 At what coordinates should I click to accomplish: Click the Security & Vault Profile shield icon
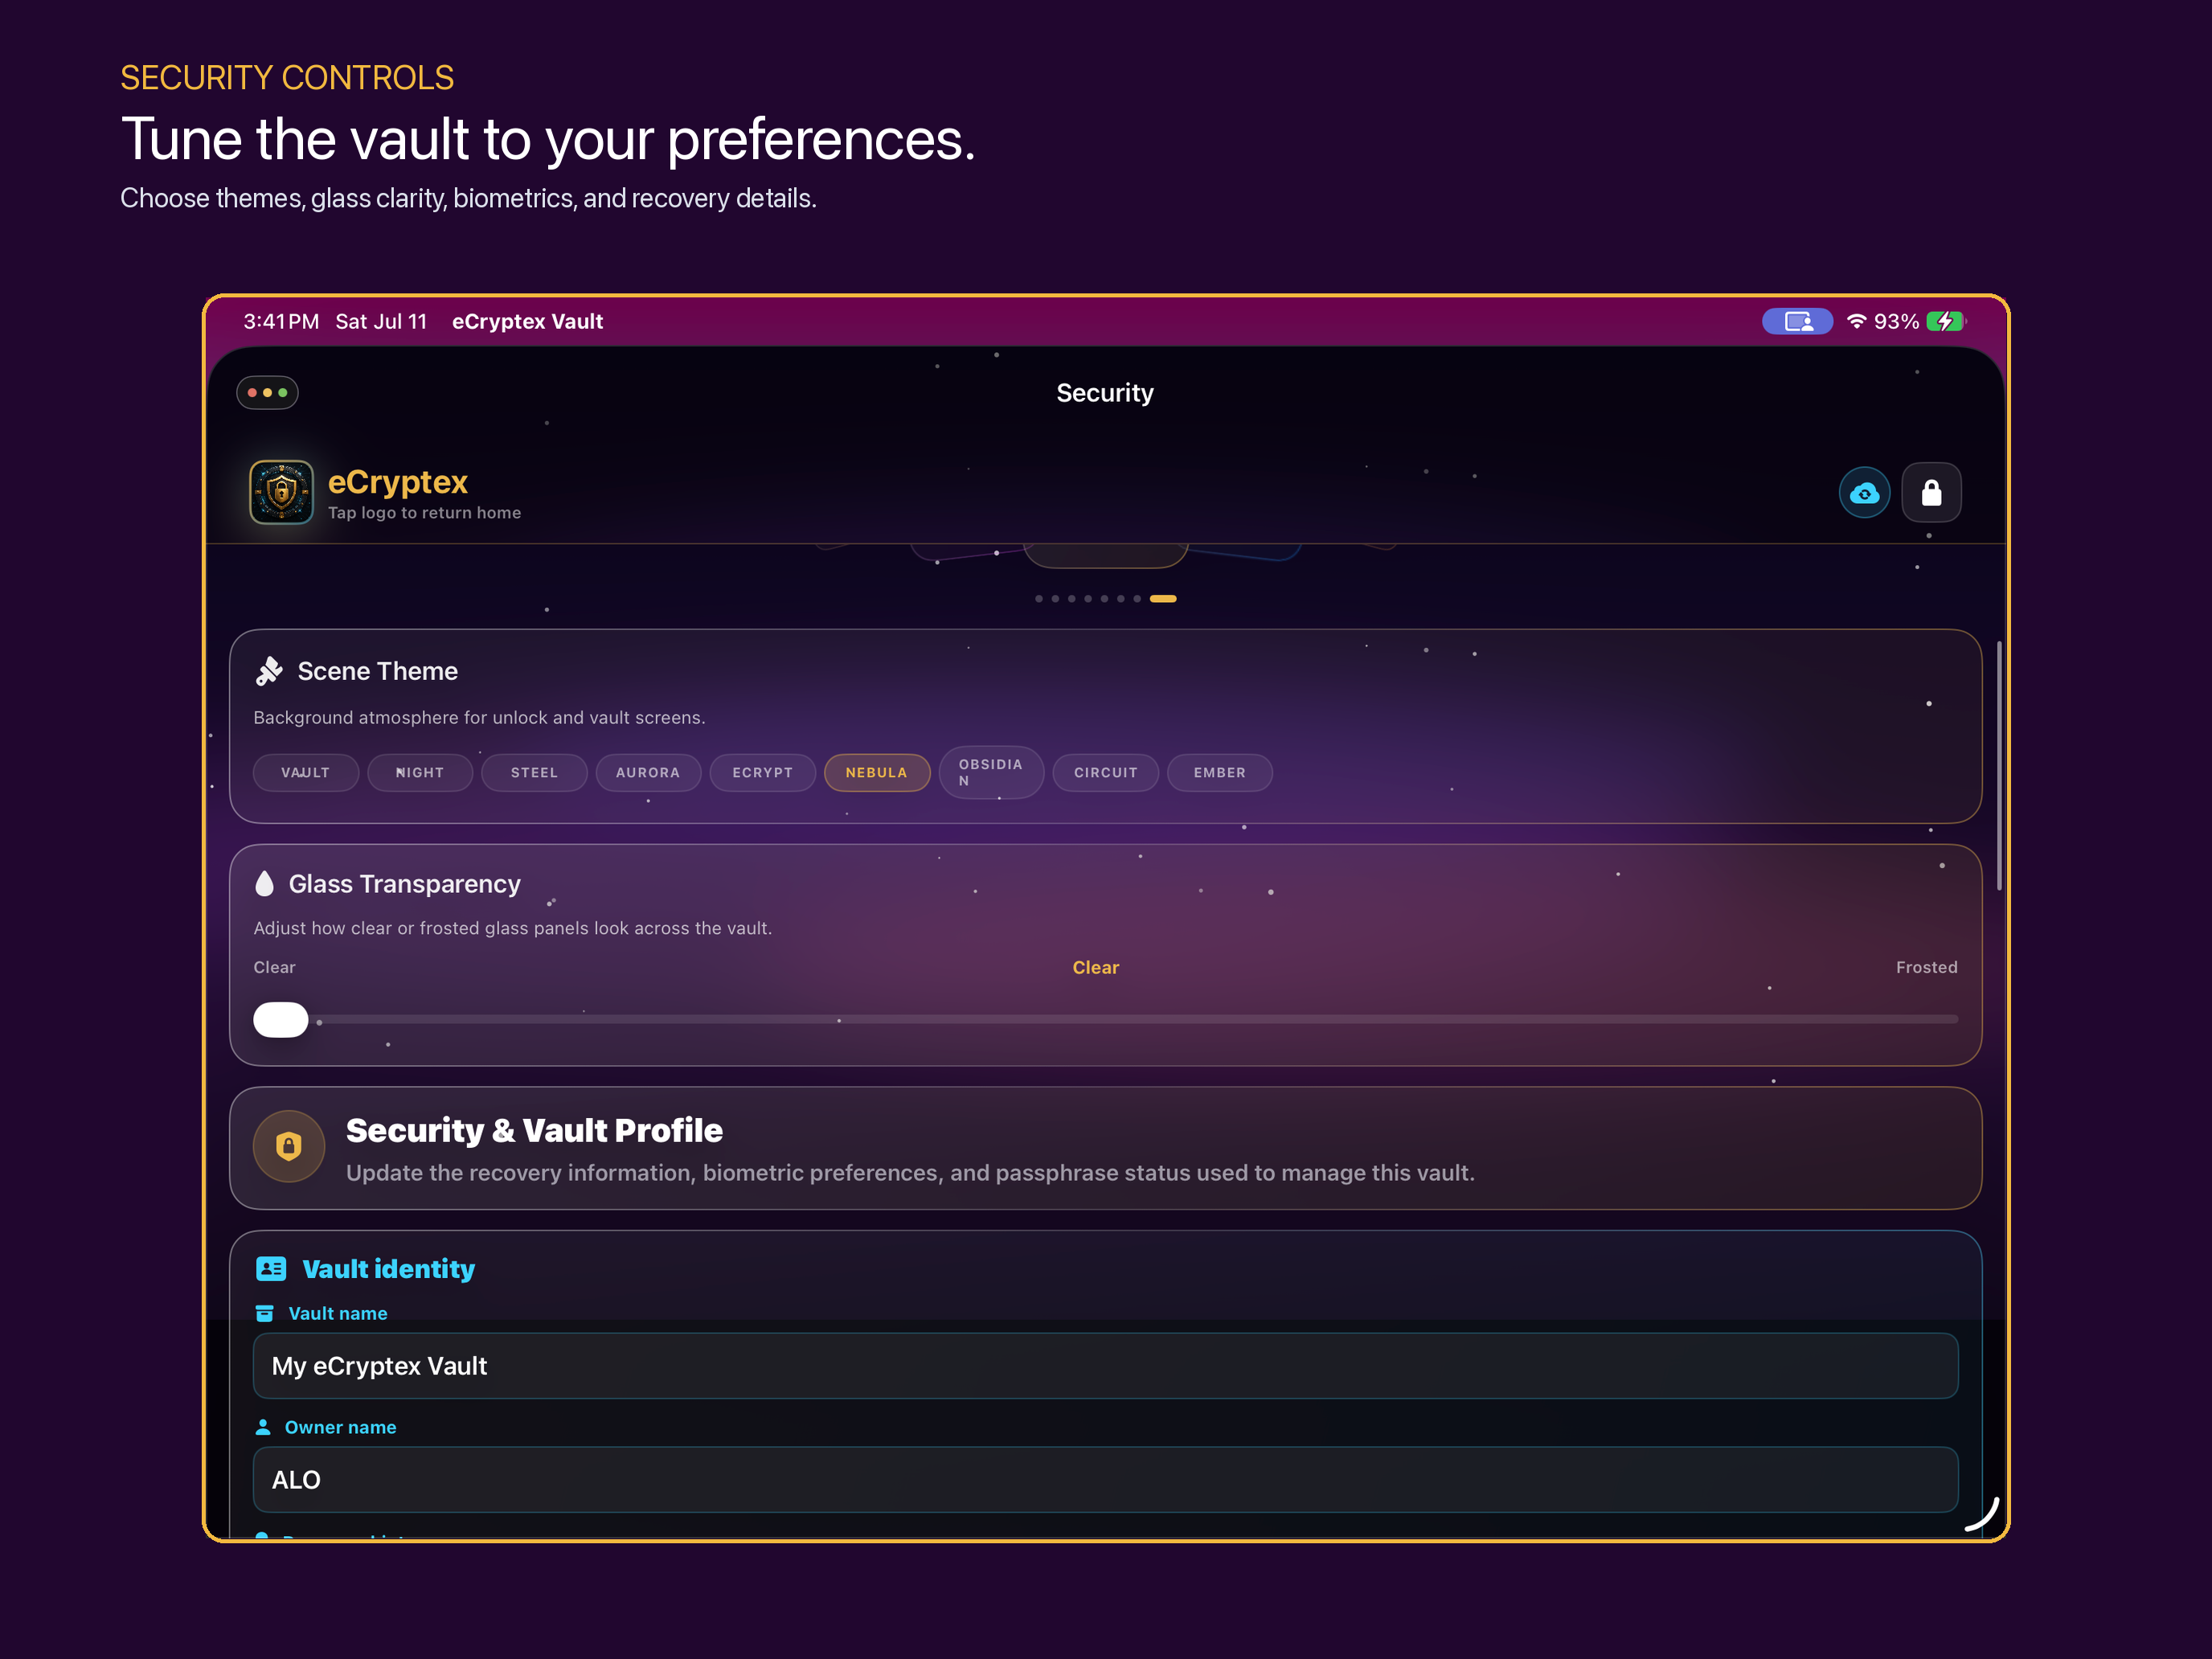289,1147
